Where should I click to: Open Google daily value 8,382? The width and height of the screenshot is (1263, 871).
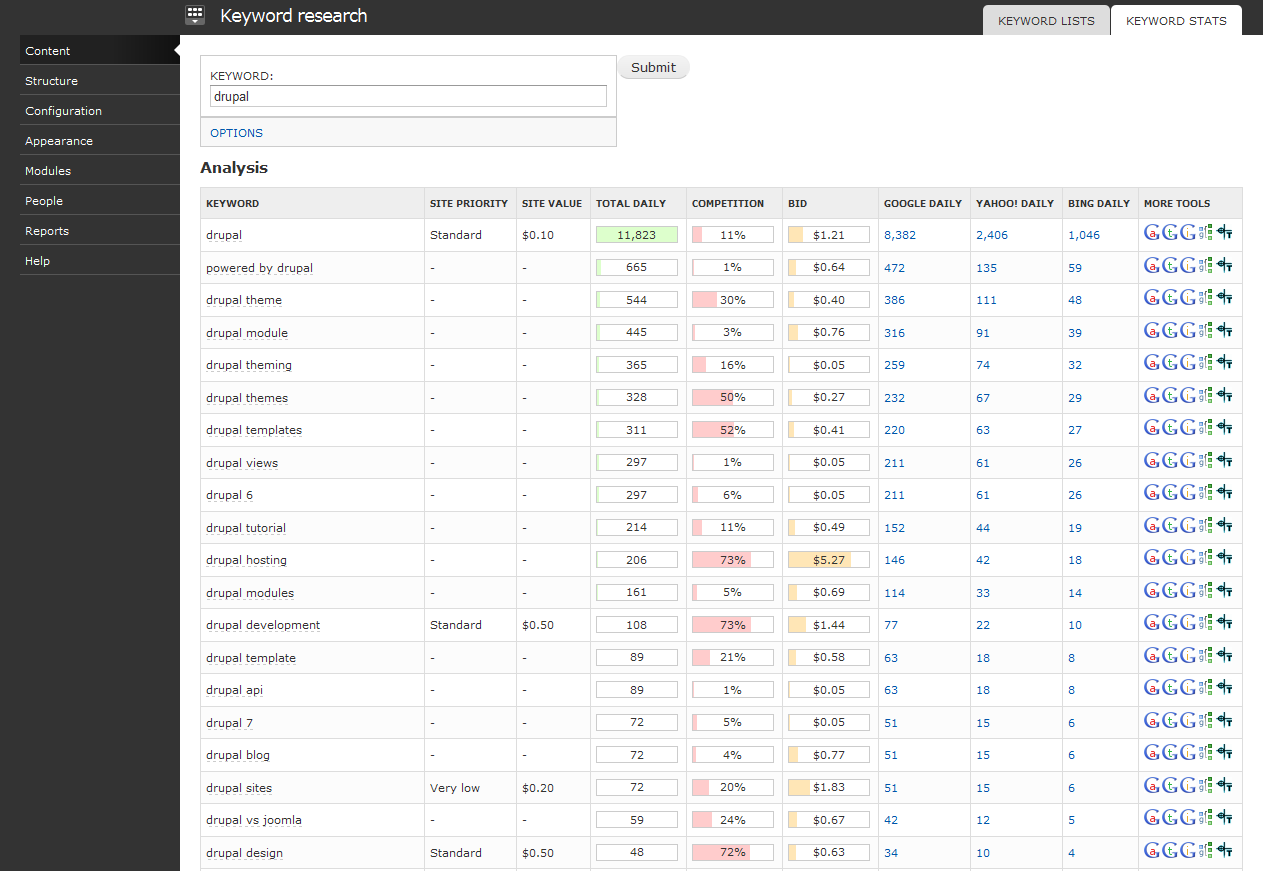pyautogui.click(x=900, y=235)
